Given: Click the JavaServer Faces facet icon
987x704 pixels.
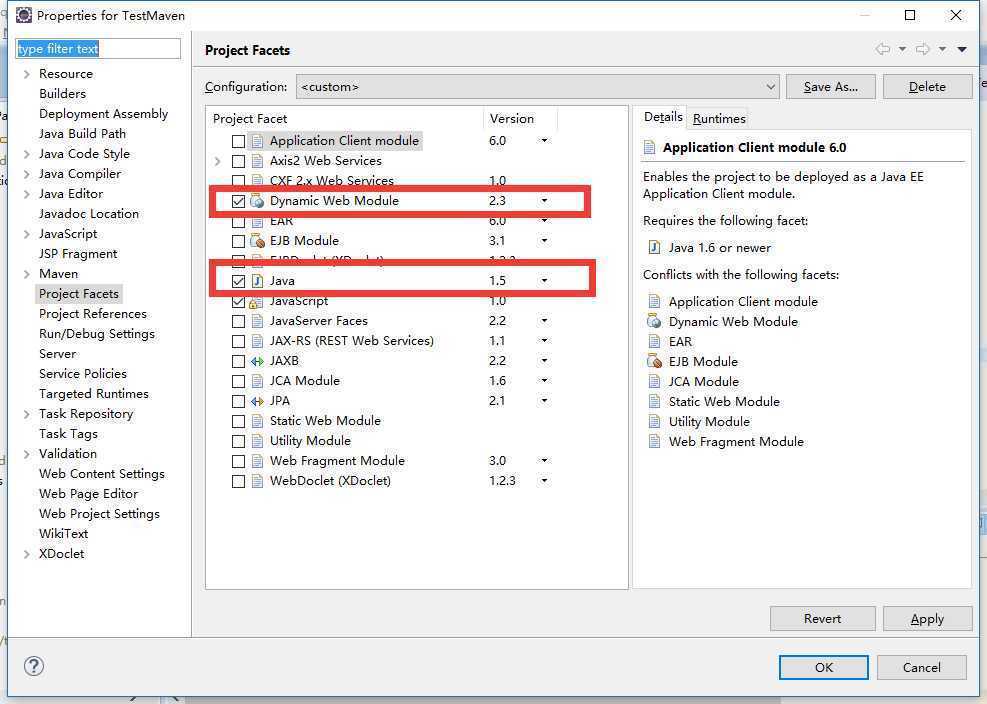Looking at the screenshot, I should (x=257, y=321).
